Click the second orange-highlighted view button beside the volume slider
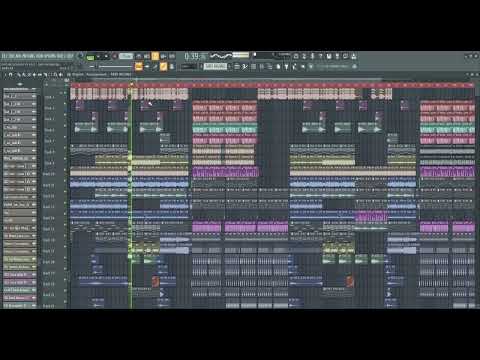 (163, 66)
